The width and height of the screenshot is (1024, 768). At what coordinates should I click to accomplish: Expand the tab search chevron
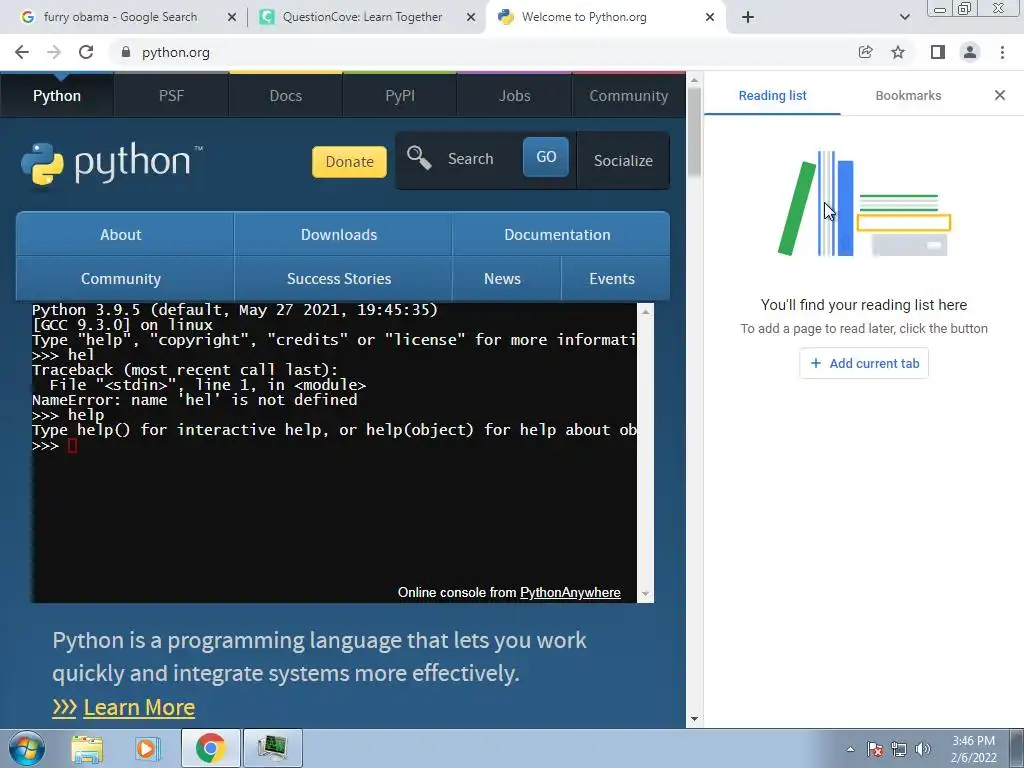coord(904,17)
